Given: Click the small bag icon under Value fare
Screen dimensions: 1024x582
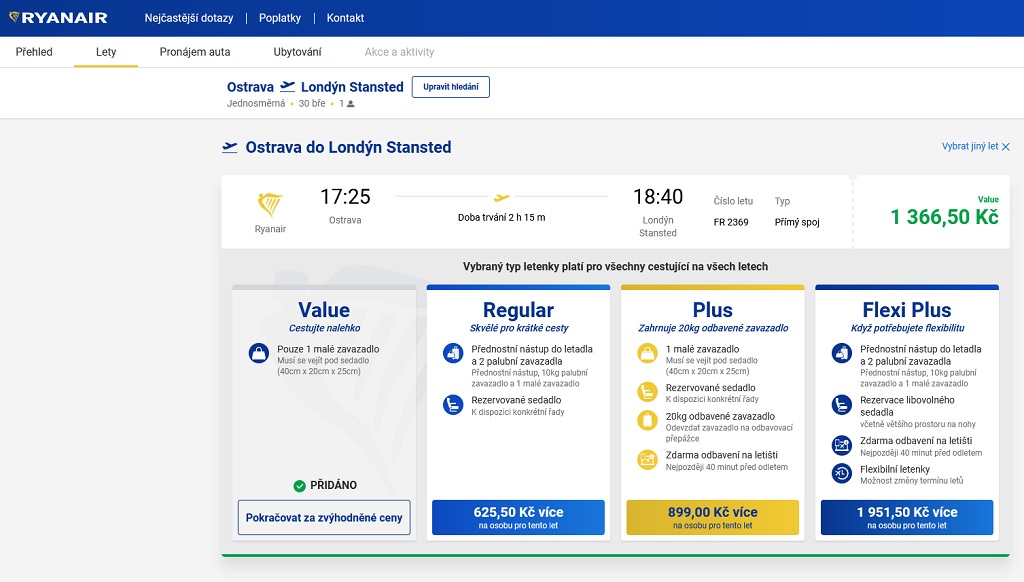Looking at the screenshot, I should click(259, 353).
